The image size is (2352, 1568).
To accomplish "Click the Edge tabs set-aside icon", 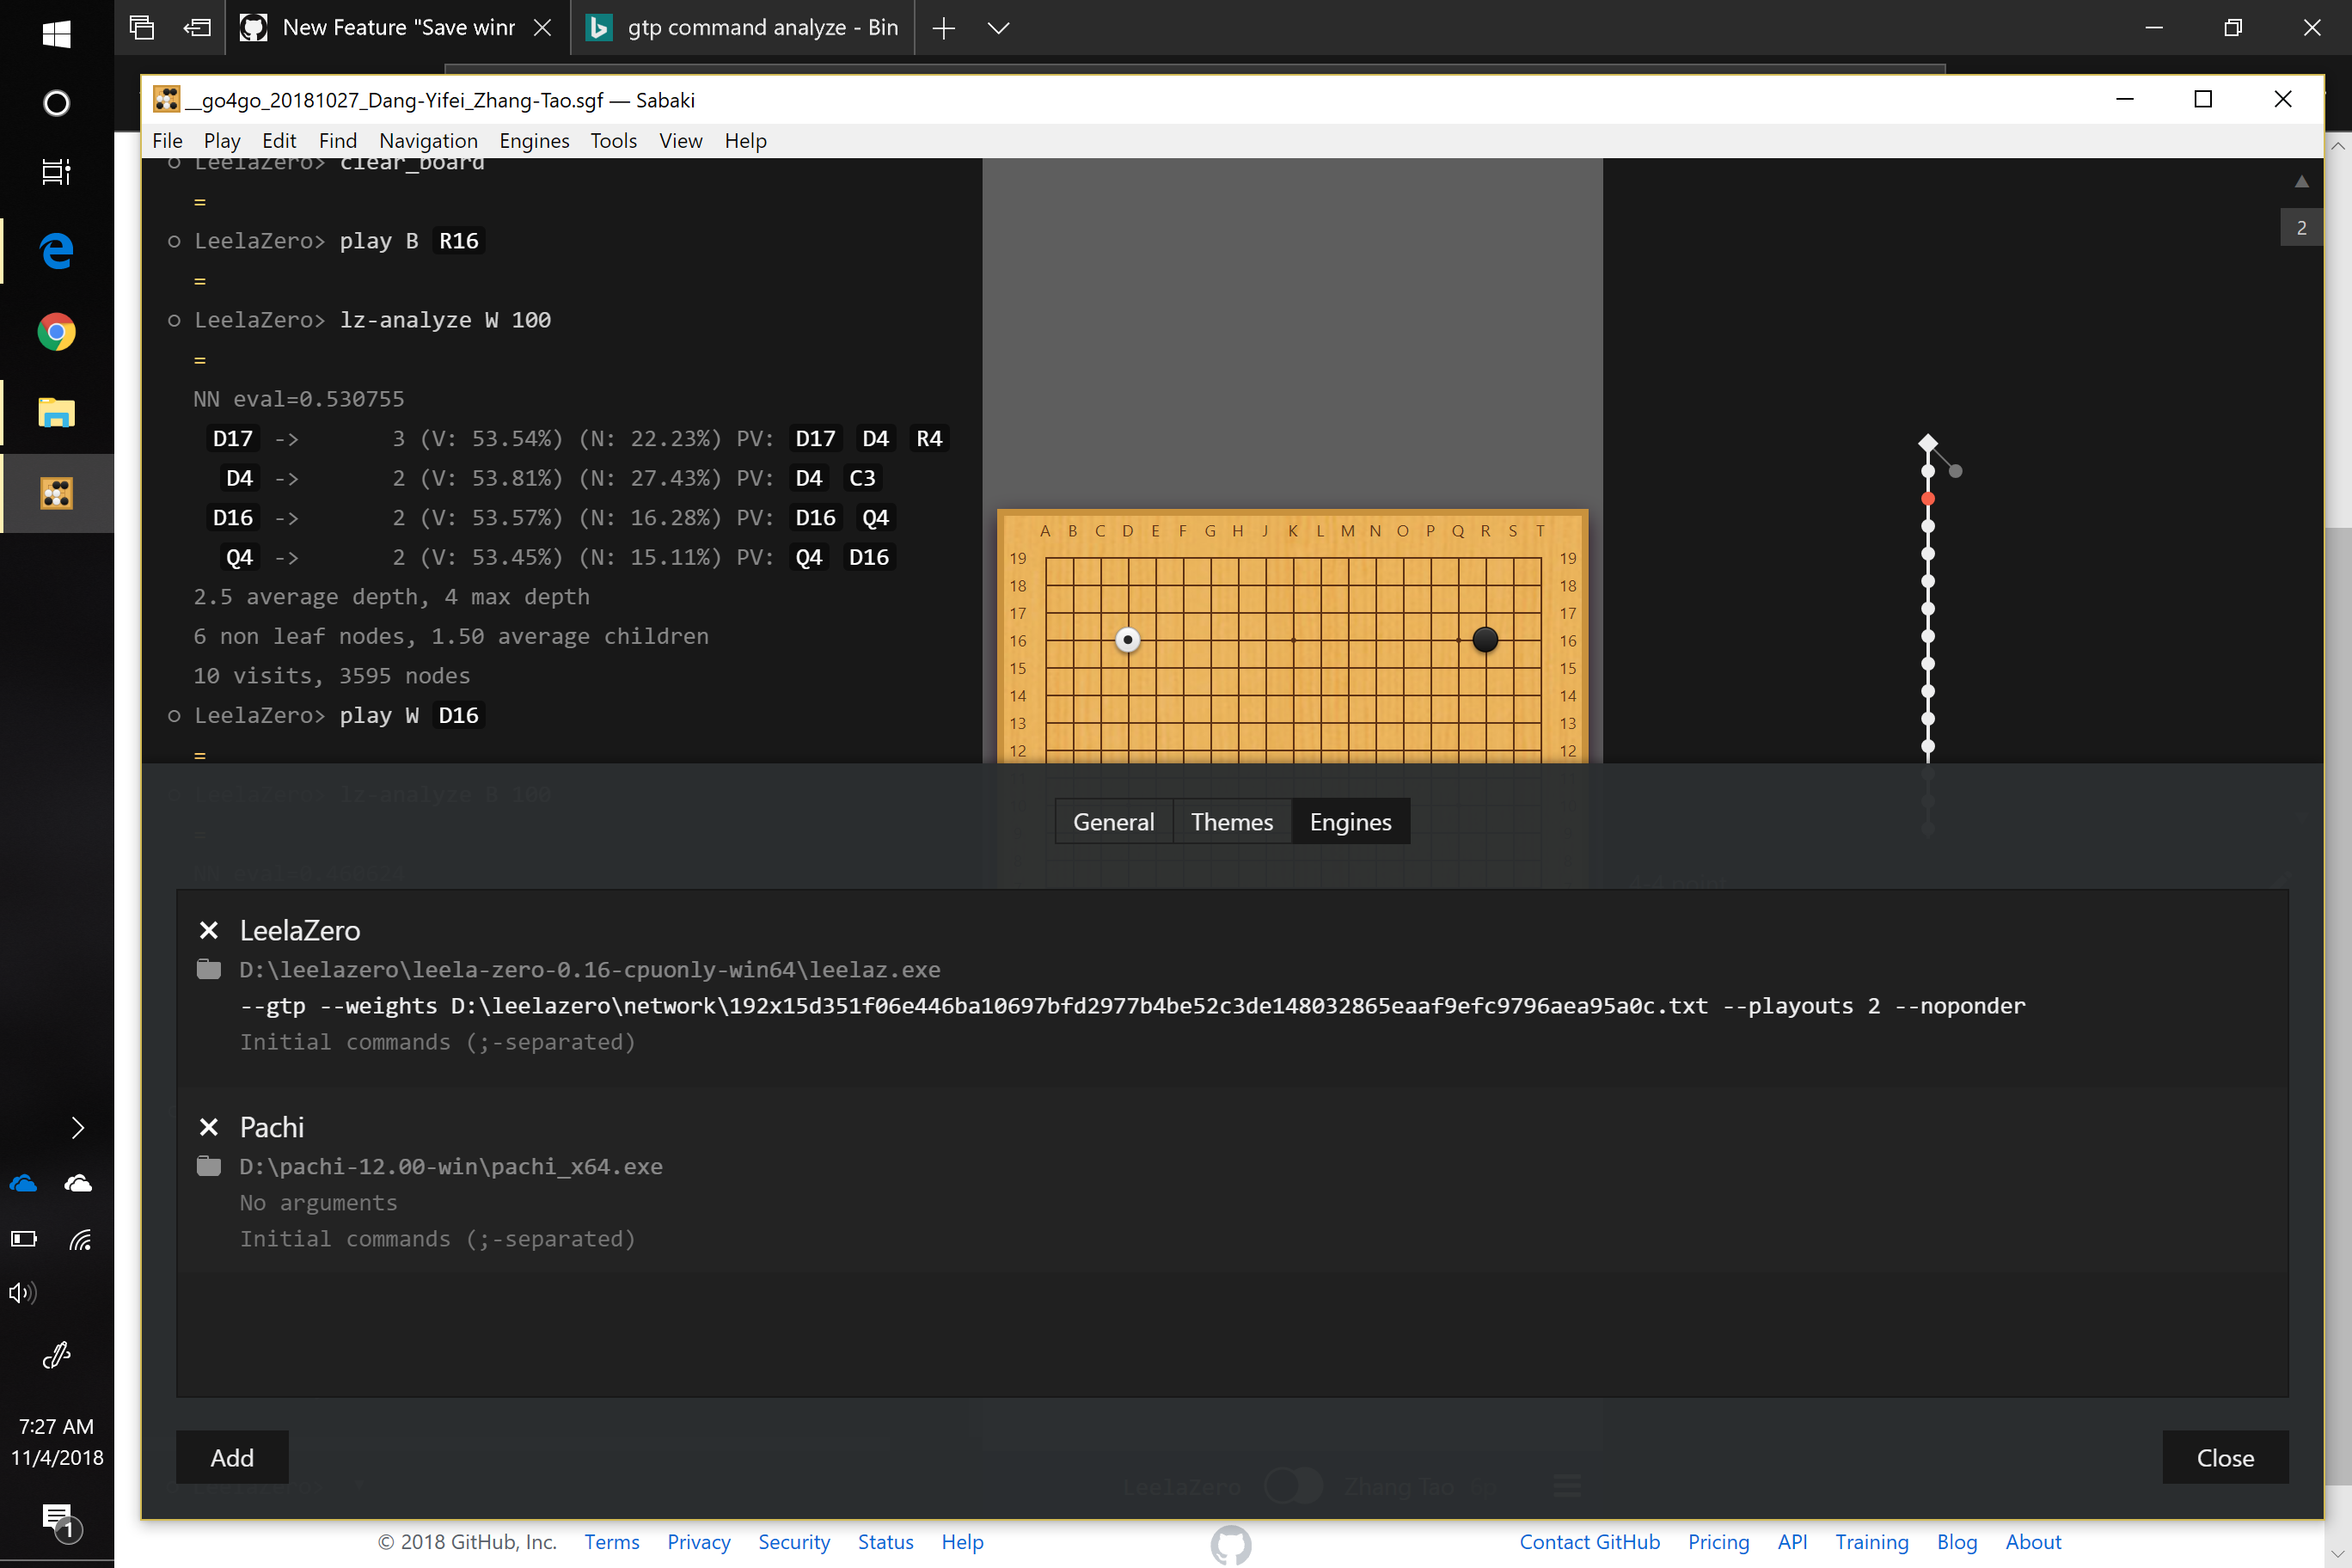I will coord(142,27).
